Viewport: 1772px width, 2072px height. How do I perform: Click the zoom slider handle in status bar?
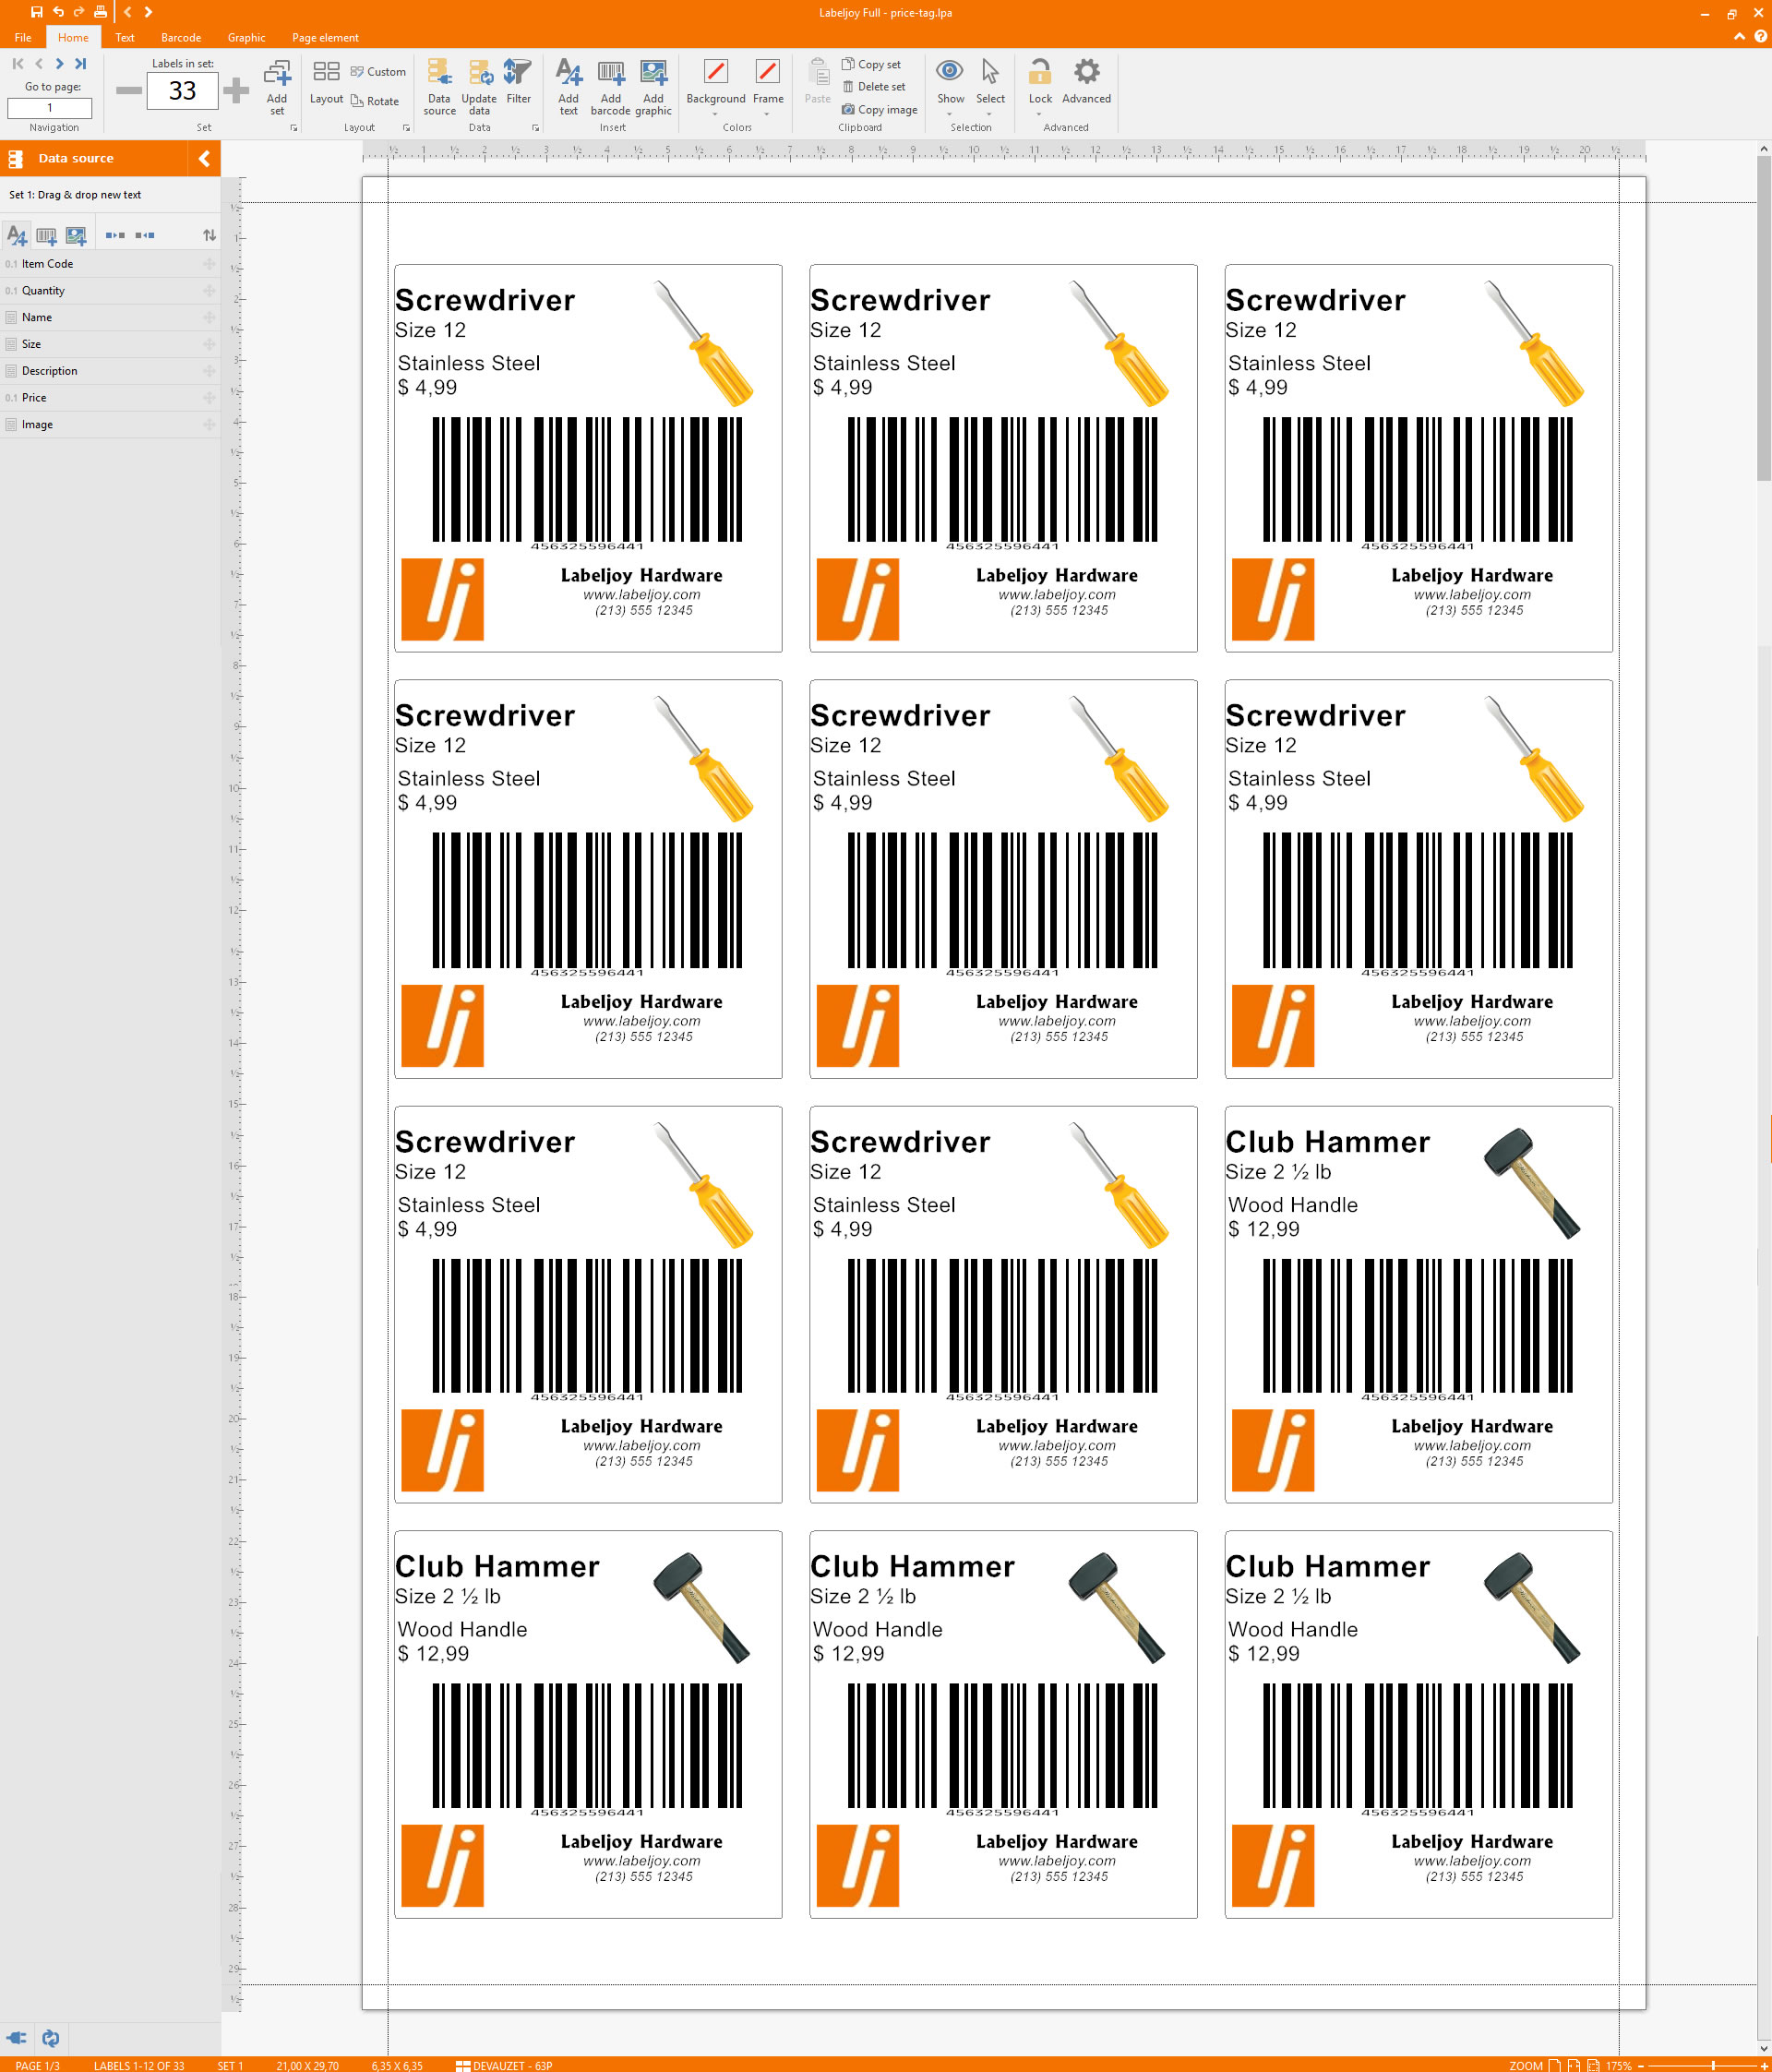point(1713,2065)
